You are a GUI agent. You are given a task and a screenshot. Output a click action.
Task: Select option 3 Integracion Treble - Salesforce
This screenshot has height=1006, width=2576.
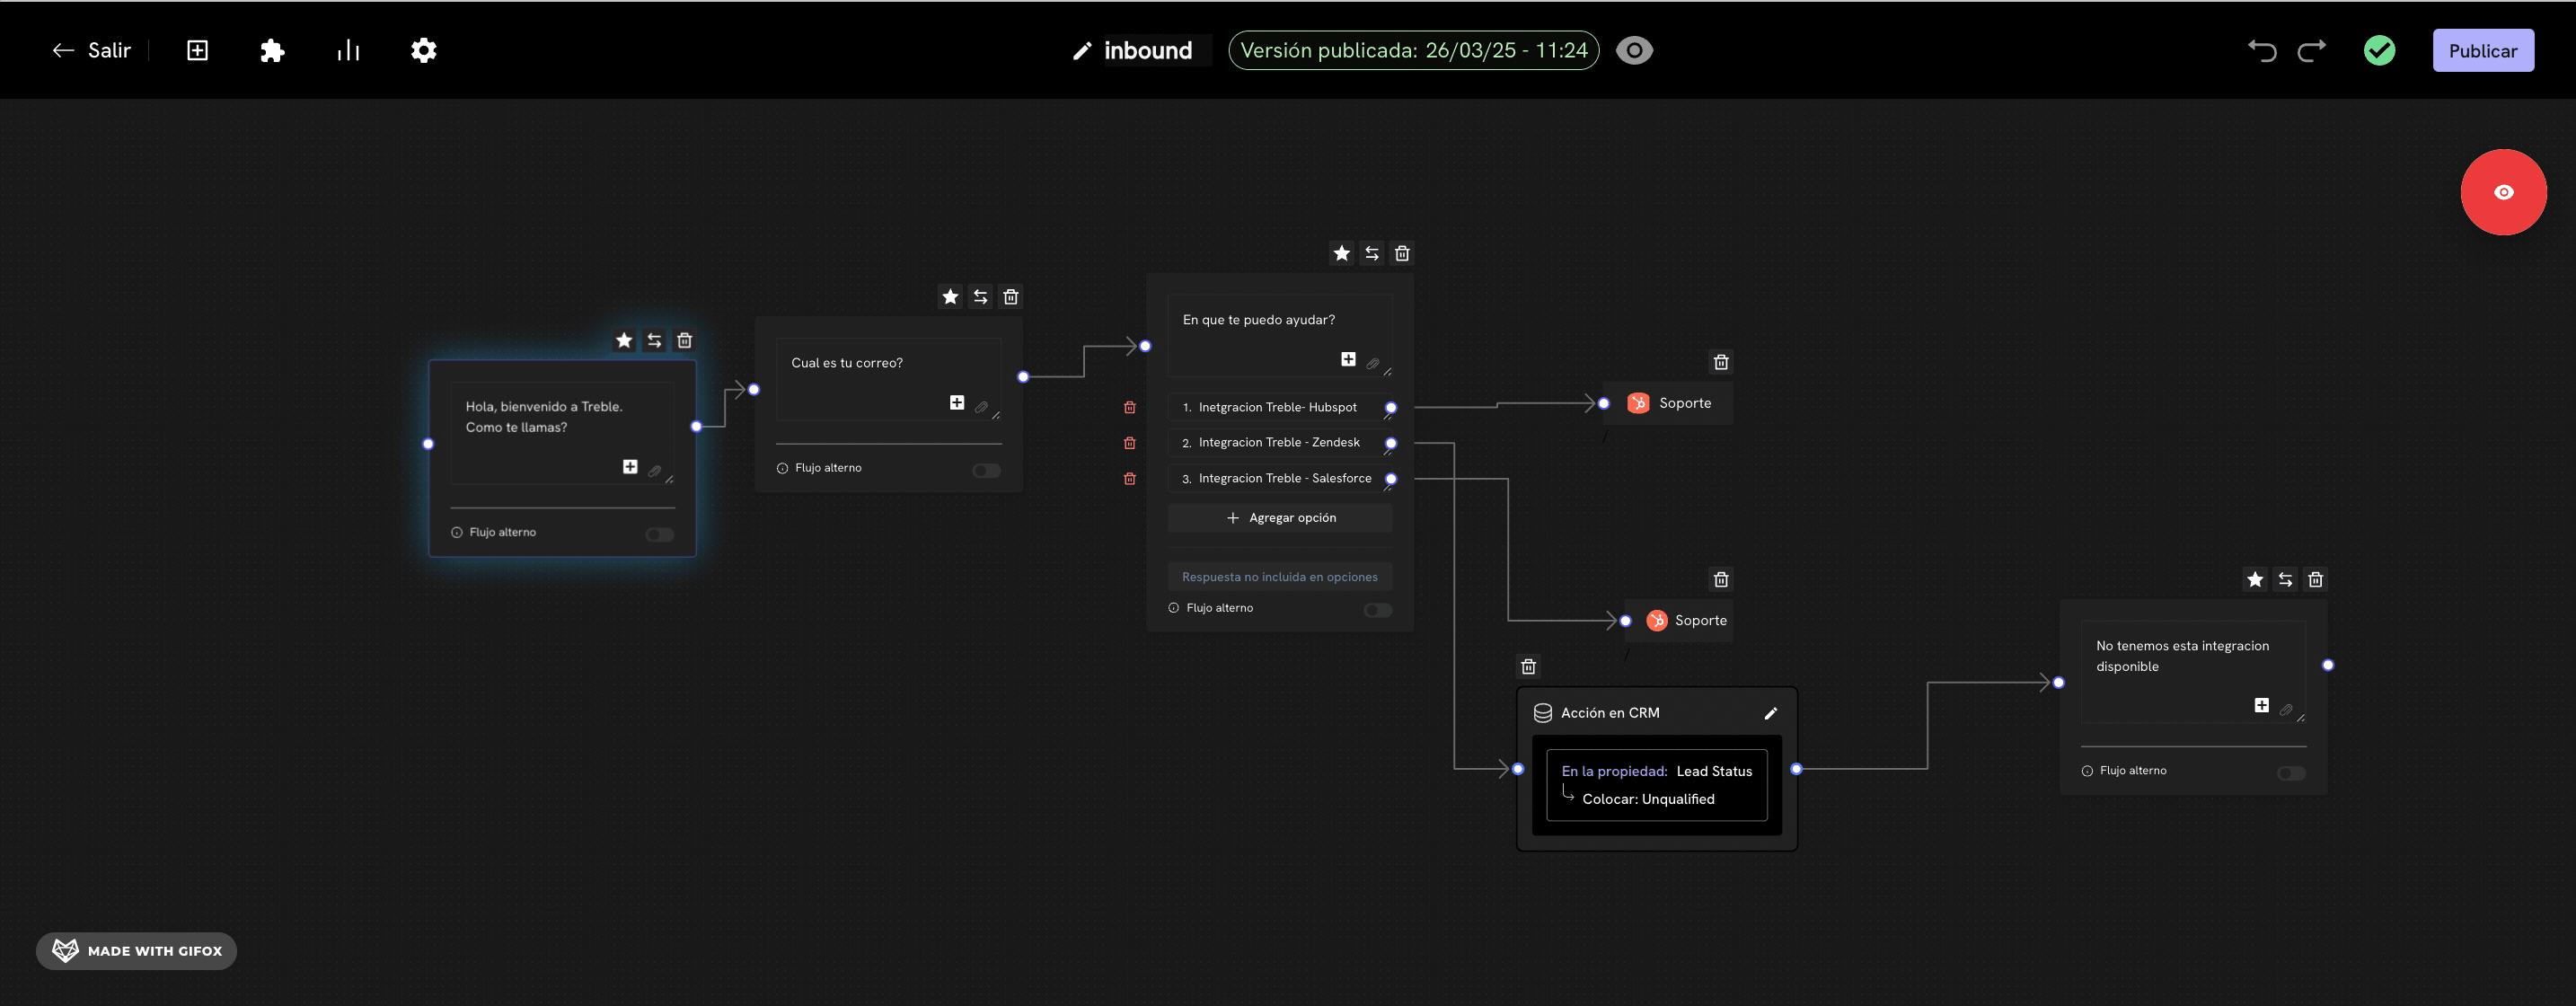pos(1284,479)
